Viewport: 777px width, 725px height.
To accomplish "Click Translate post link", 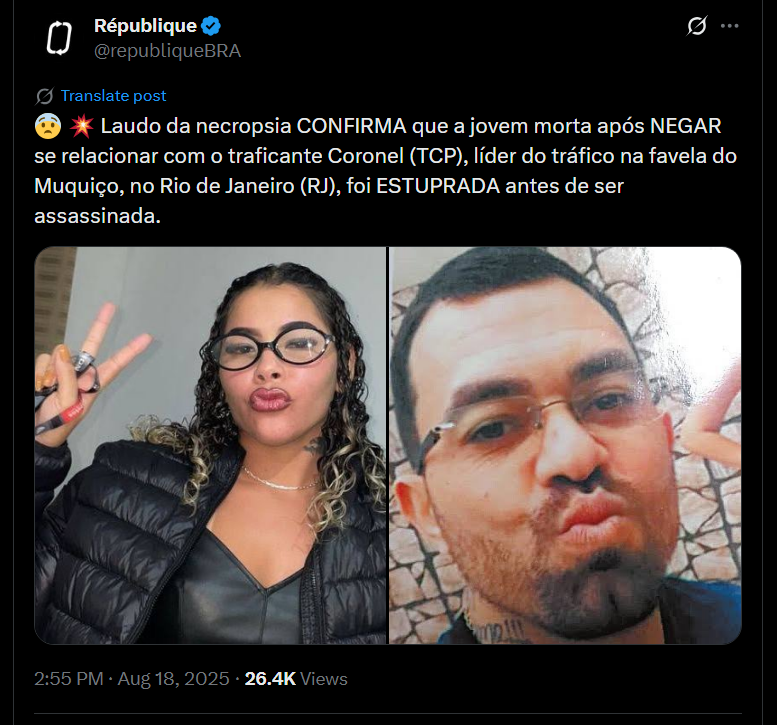I will (113, 96).
